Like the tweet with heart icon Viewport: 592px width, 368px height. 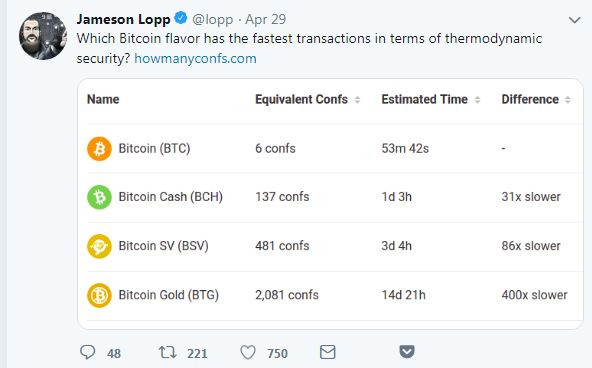[x=248, y=353]
